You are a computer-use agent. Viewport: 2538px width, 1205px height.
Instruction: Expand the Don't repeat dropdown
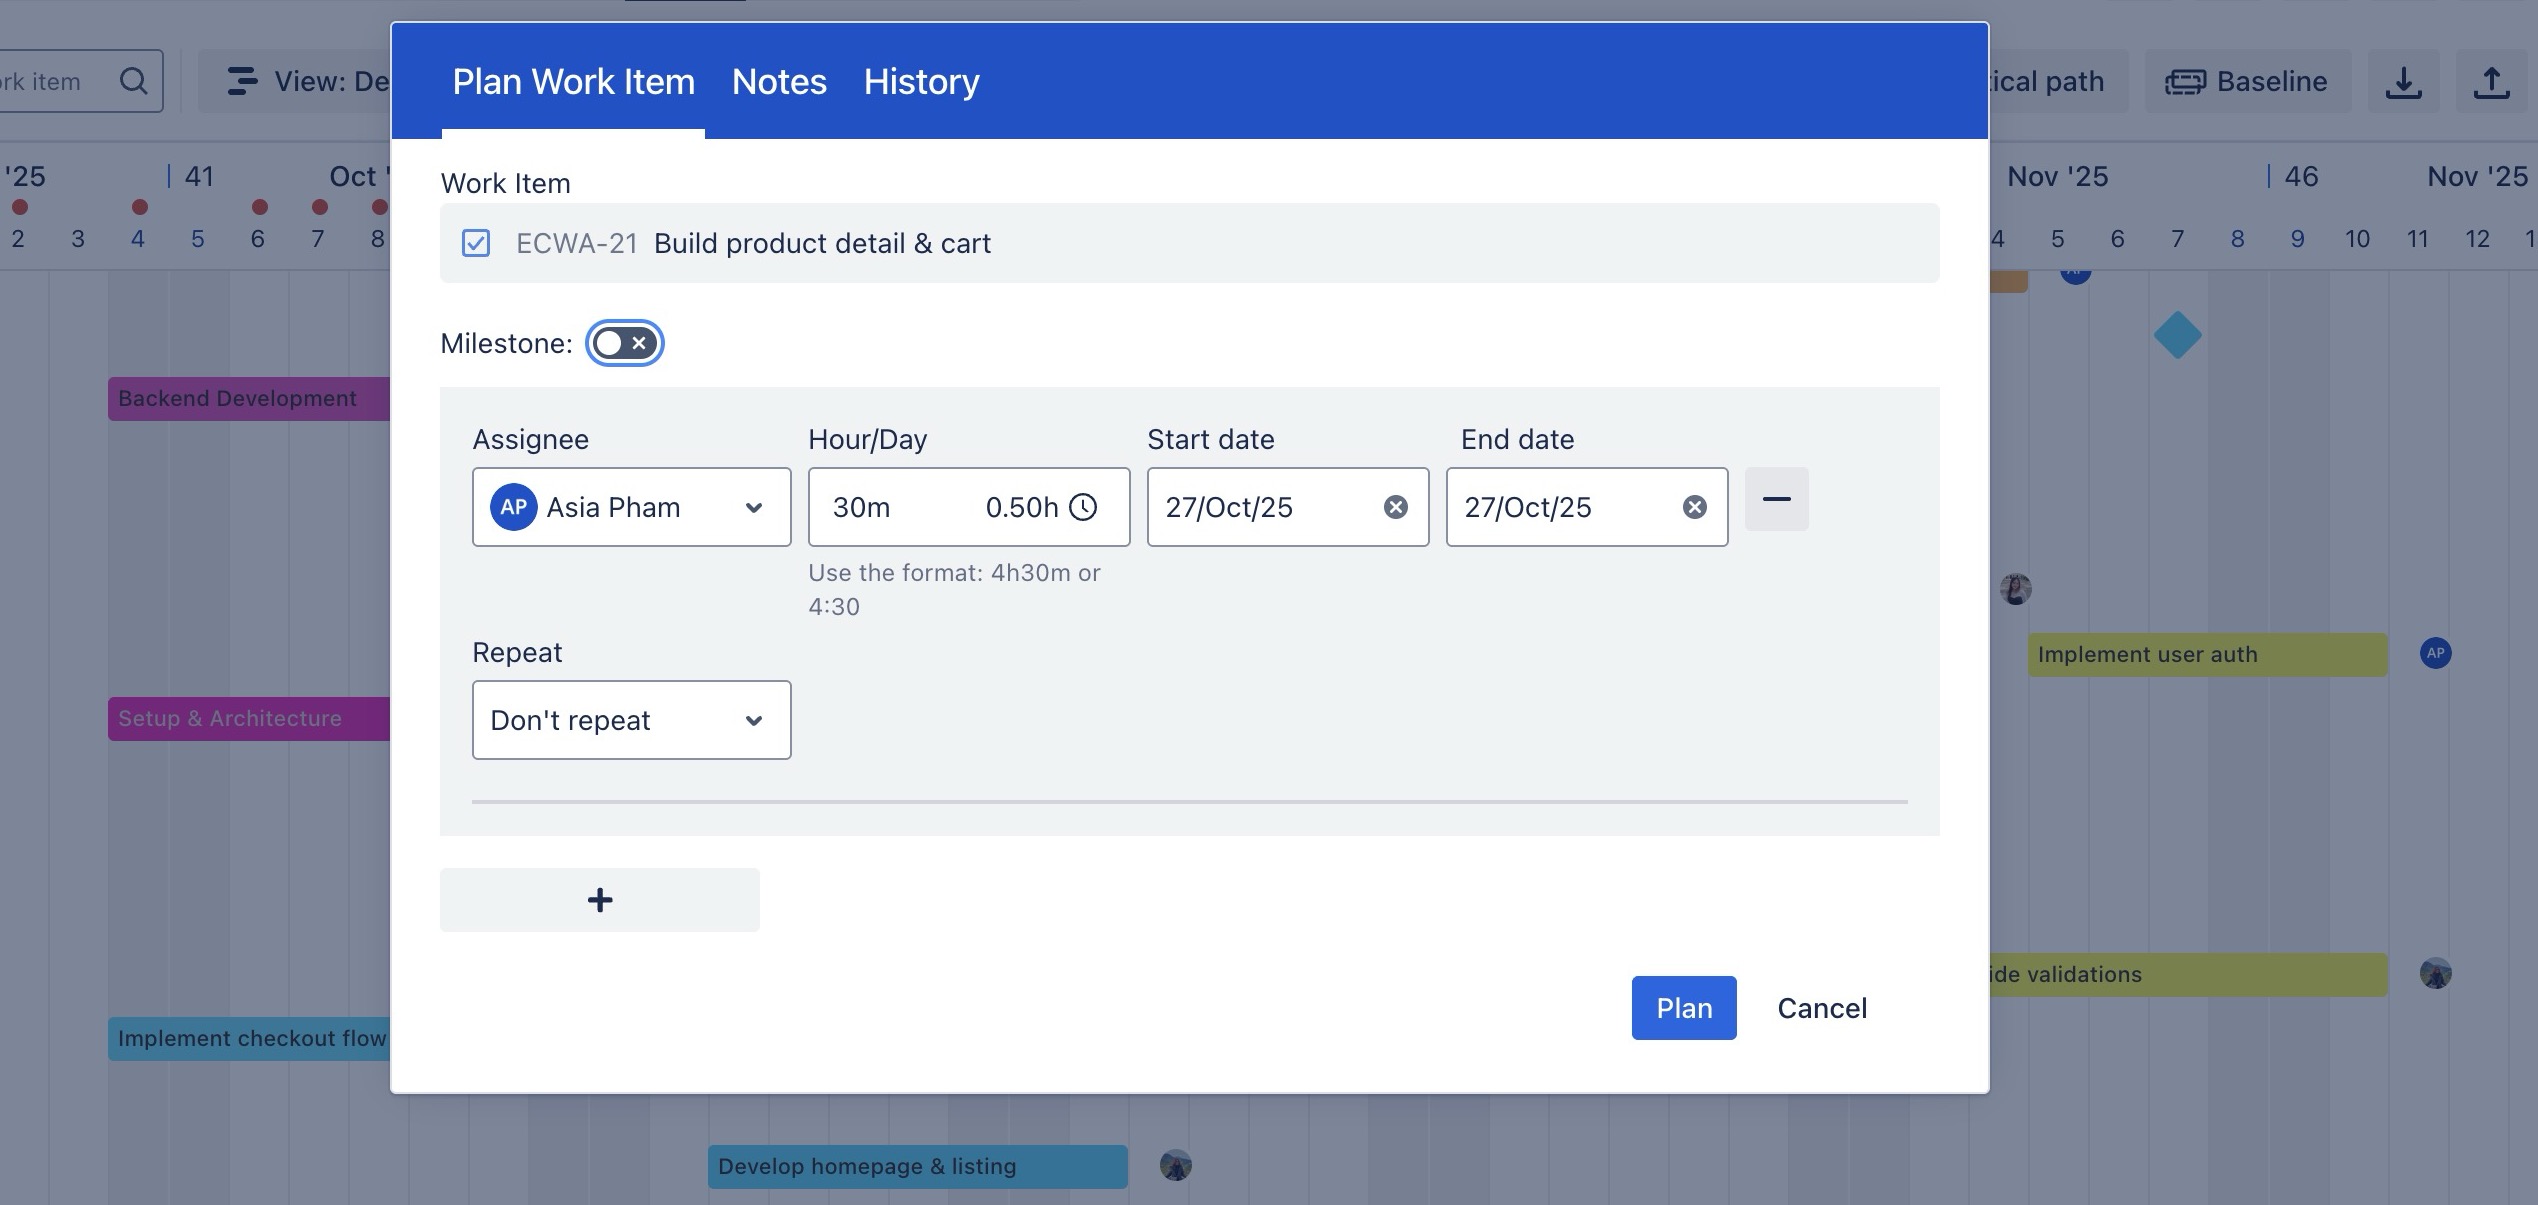631,720
